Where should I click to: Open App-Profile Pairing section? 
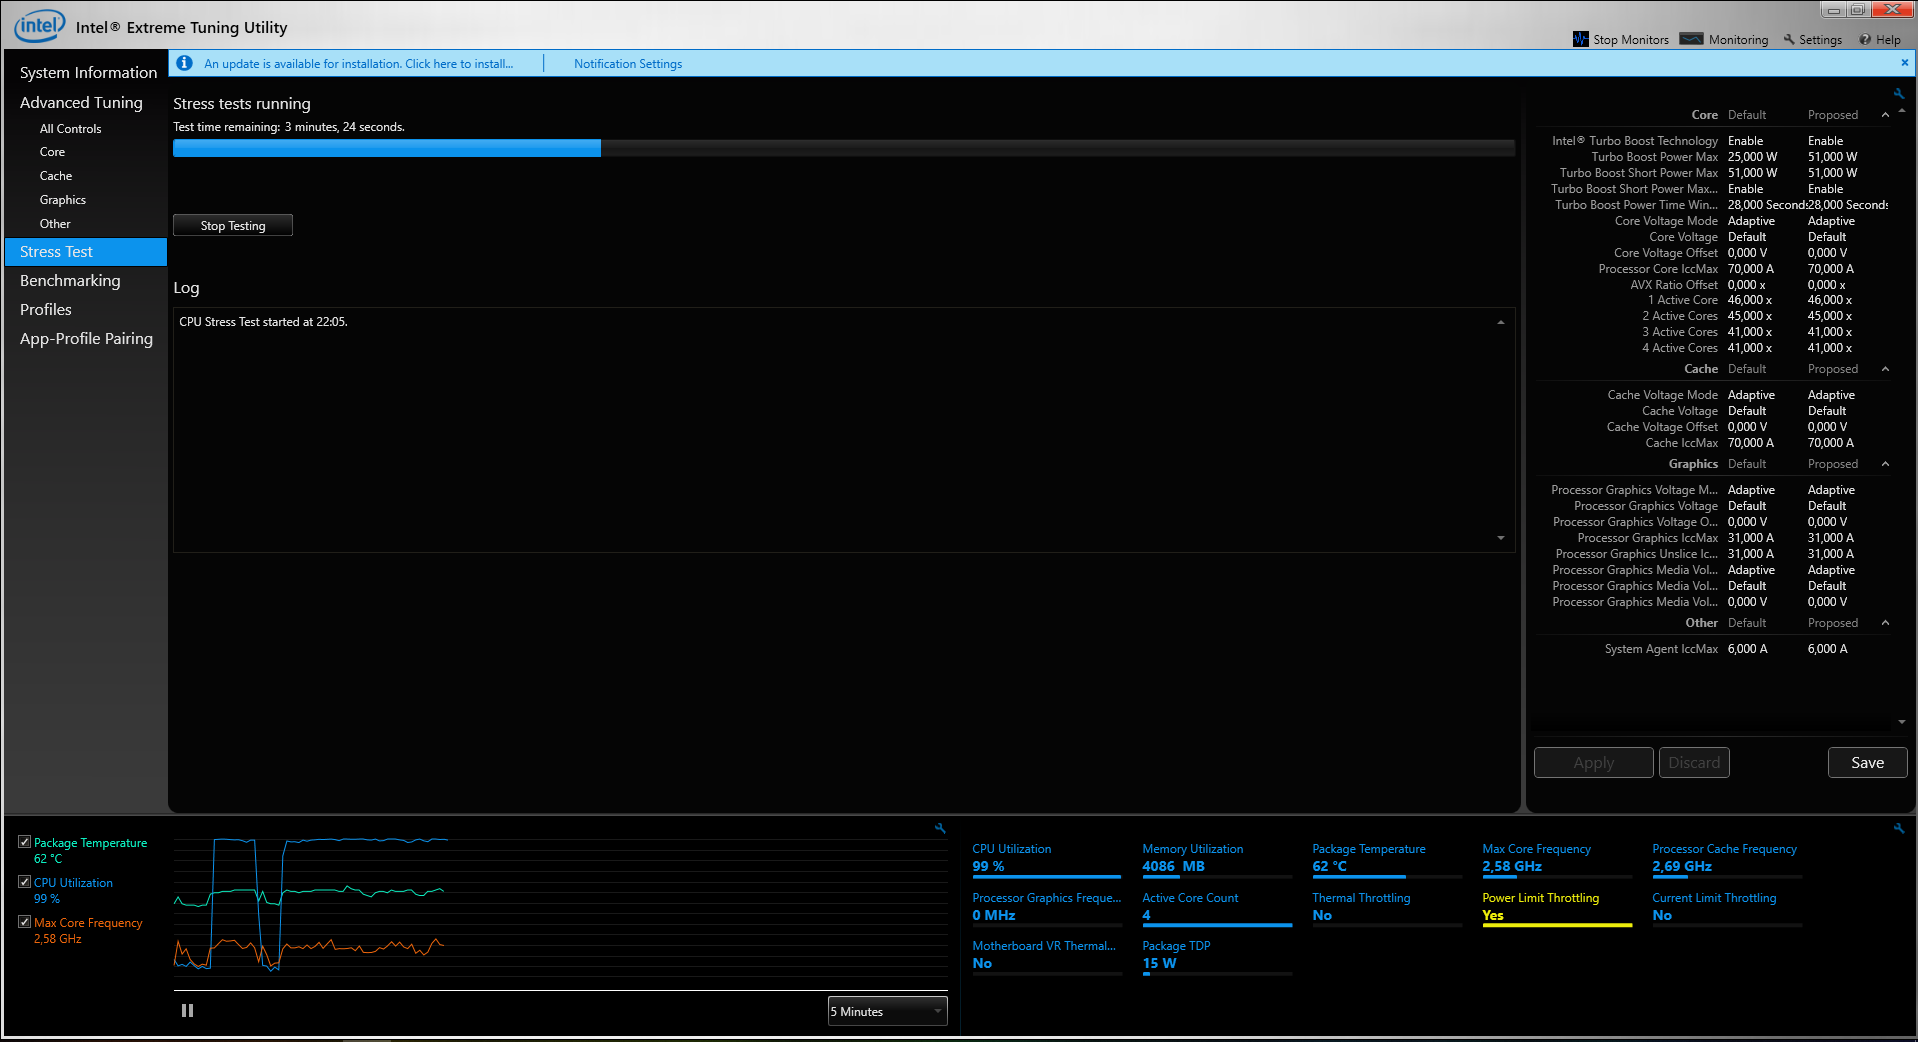[x=86, y=339]
